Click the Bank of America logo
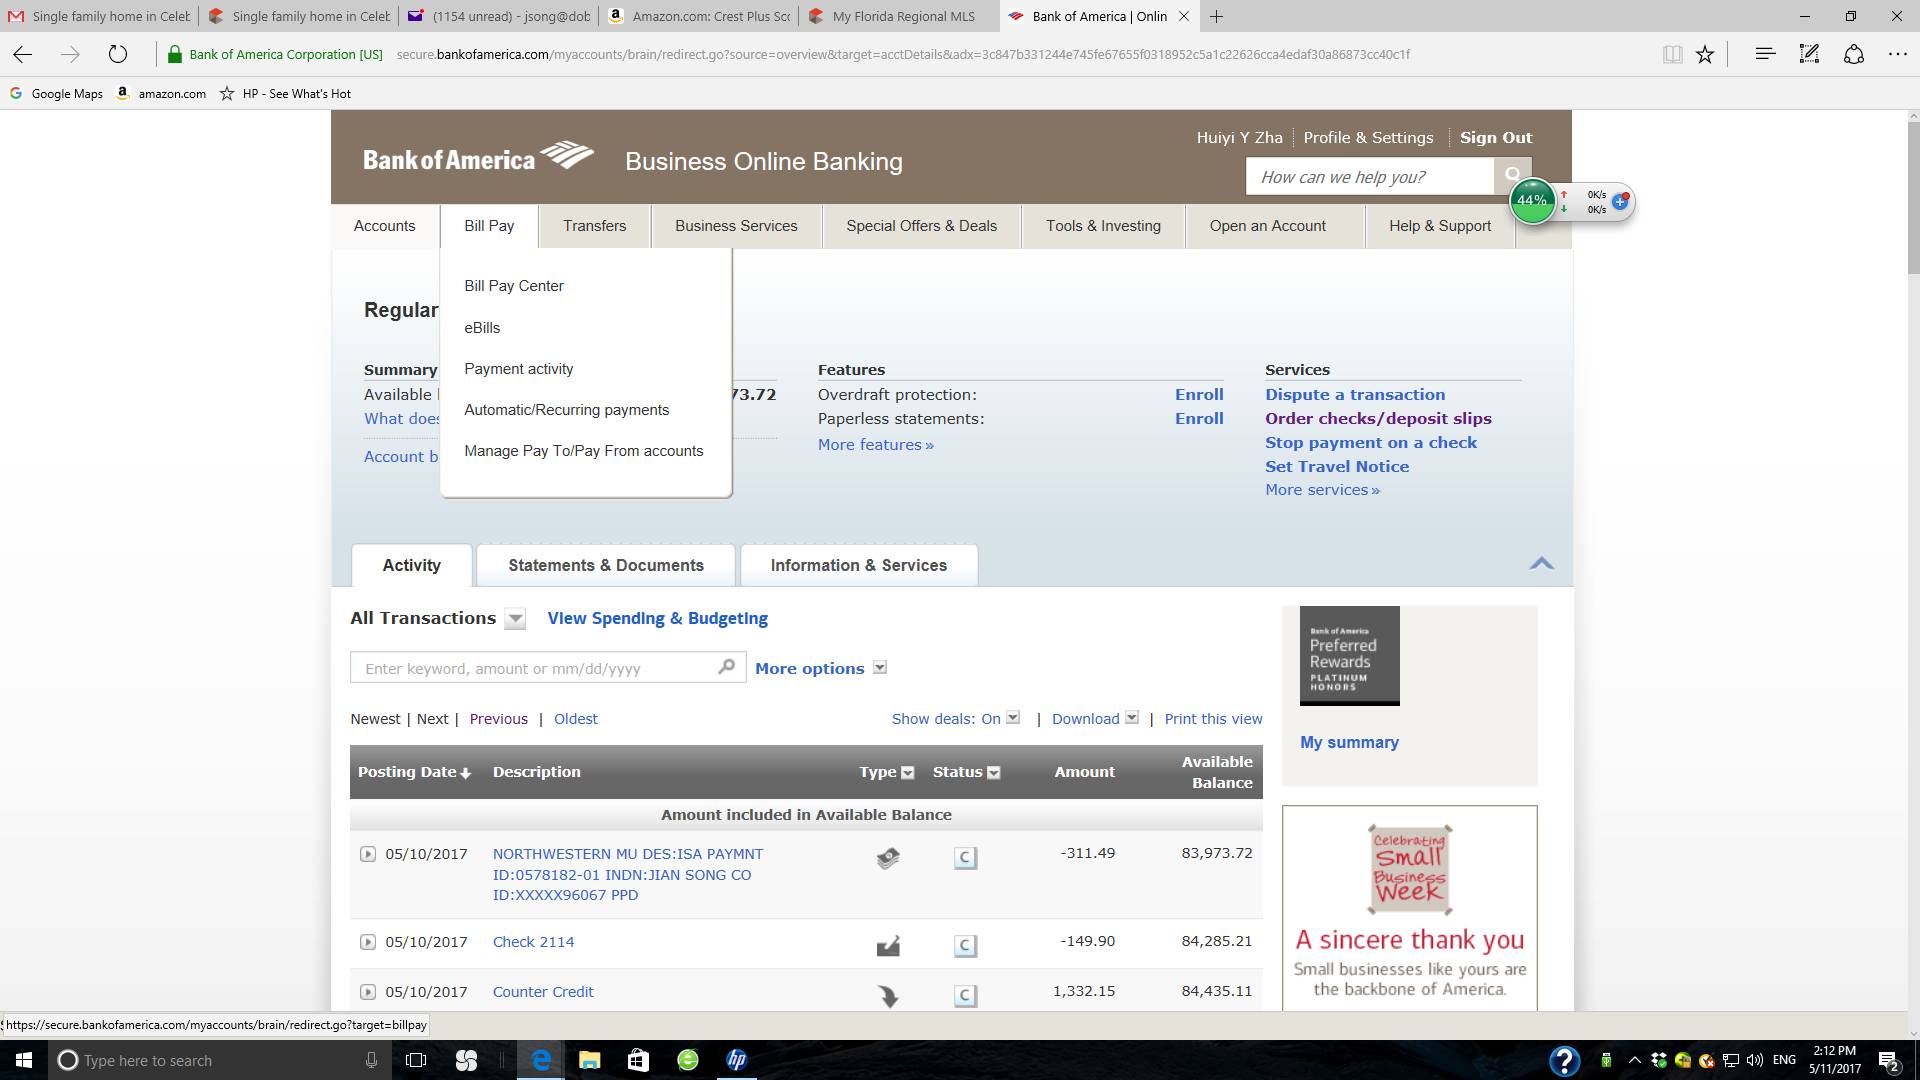The height and width of the screenshot is (1080, 1920). 478,158
